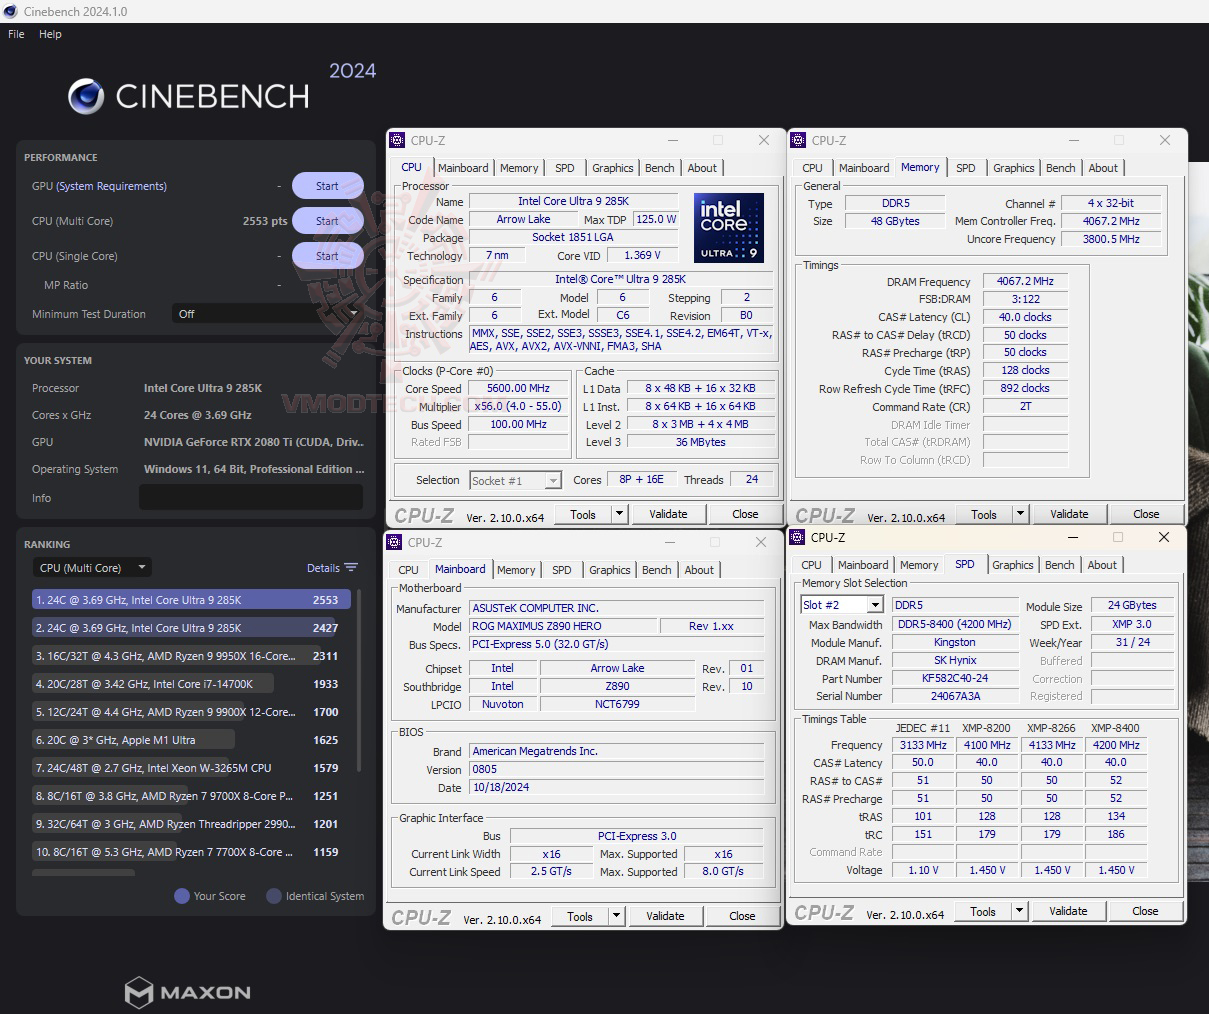
Task: Click the MAXON logo at the bottom
Action: coord(186,992)
